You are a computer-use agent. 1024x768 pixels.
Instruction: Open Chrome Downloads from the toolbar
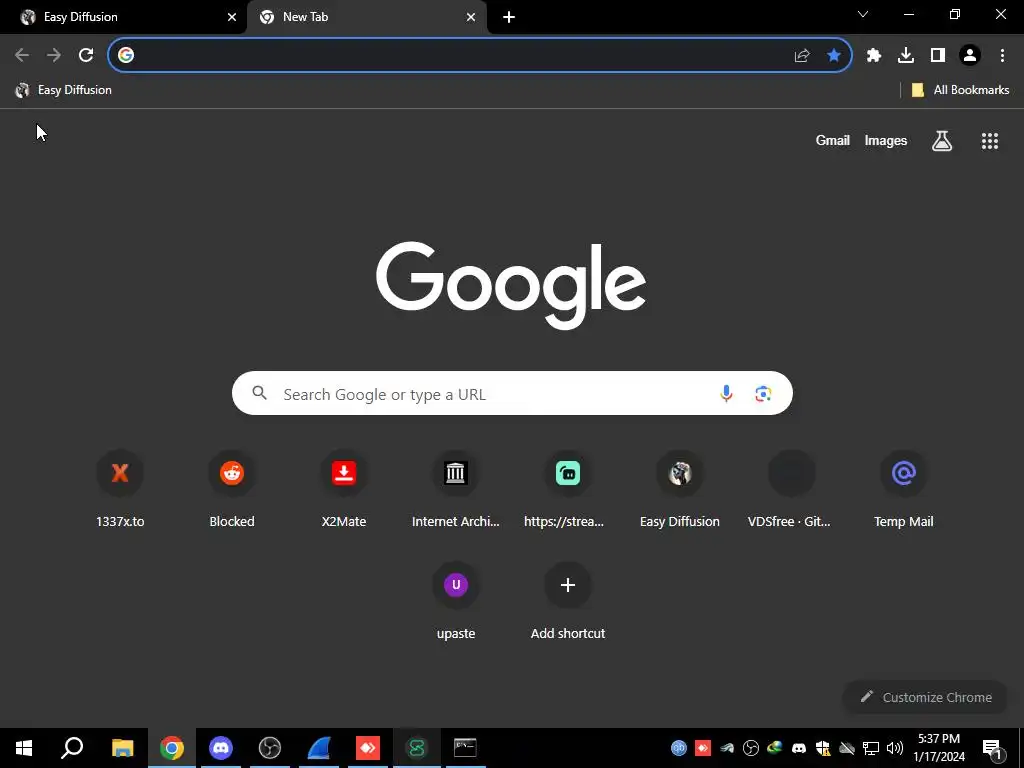tap(906, 56)
